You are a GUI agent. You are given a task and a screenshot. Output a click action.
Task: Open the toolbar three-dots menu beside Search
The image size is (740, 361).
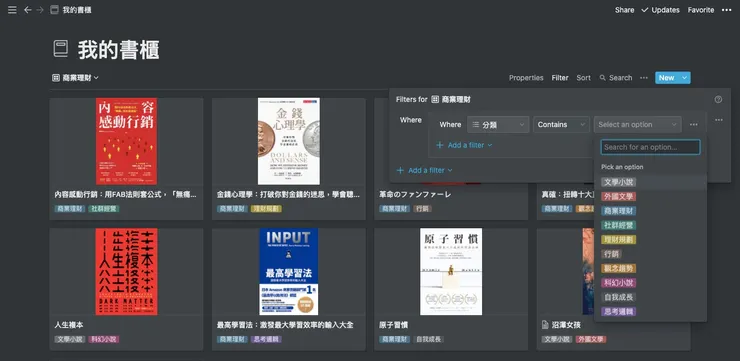click(644, 78)
